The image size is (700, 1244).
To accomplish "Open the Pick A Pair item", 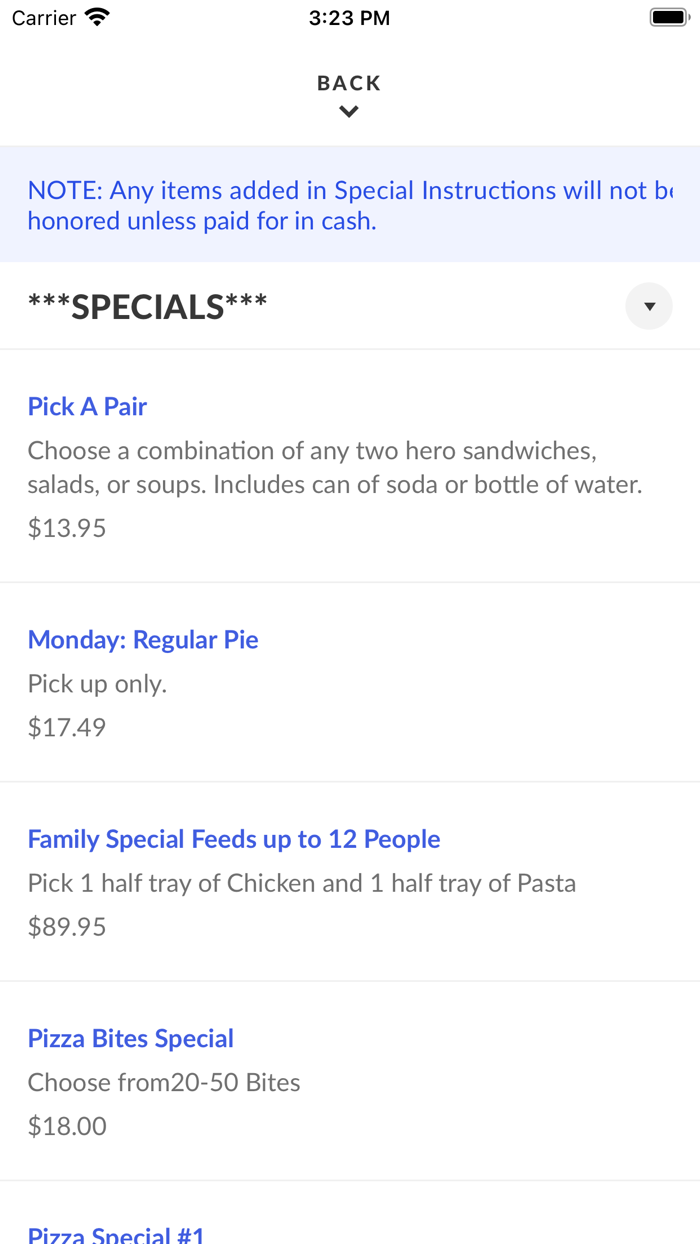I will tap(86, 406).
